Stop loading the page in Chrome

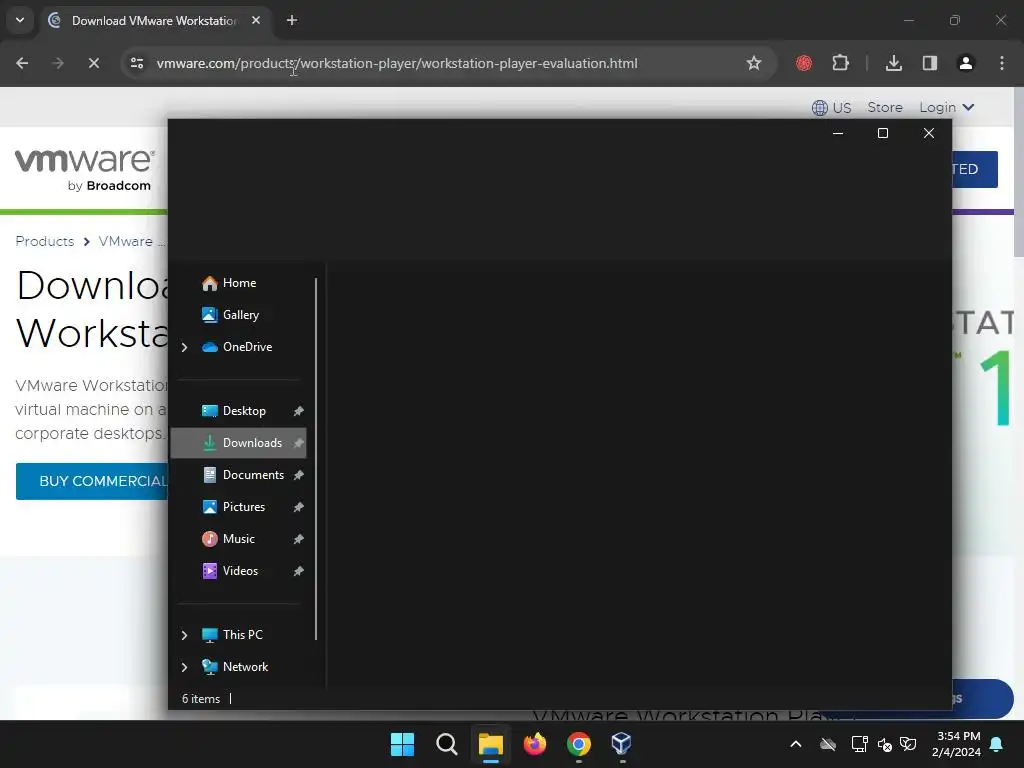tap(93, 63)
